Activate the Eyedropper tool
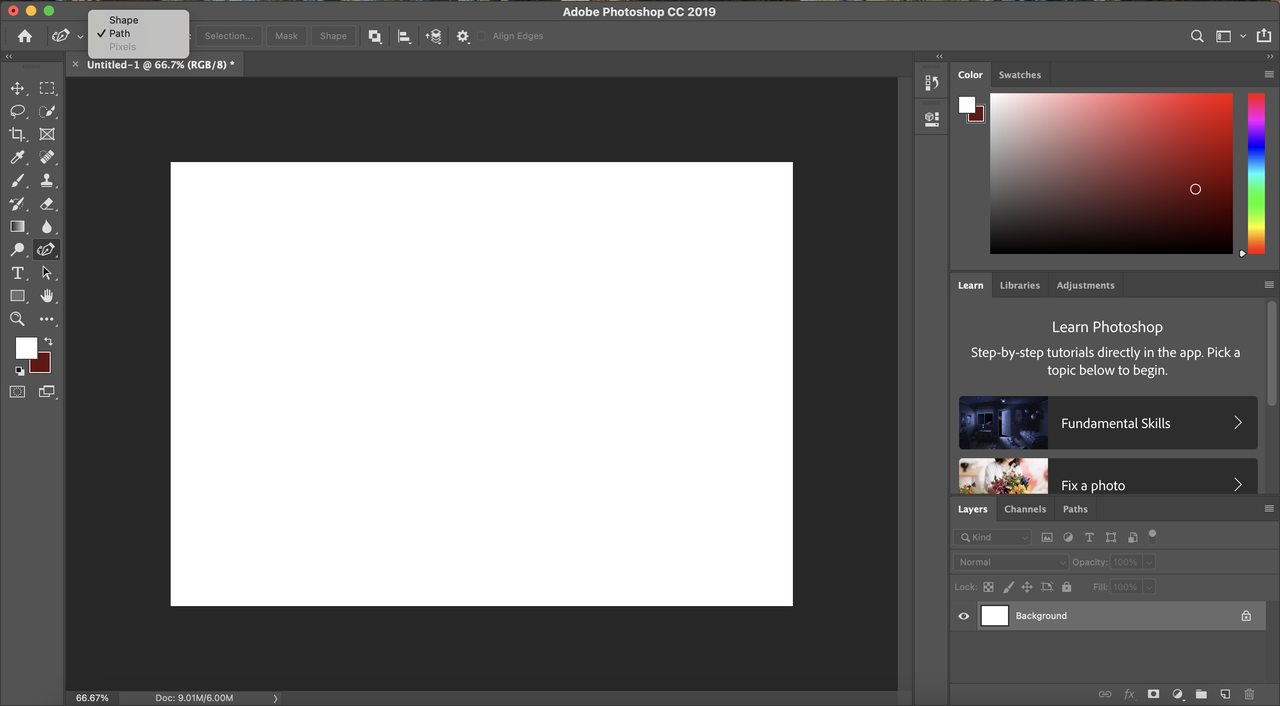1280x706 pixels. coord(17,158)
